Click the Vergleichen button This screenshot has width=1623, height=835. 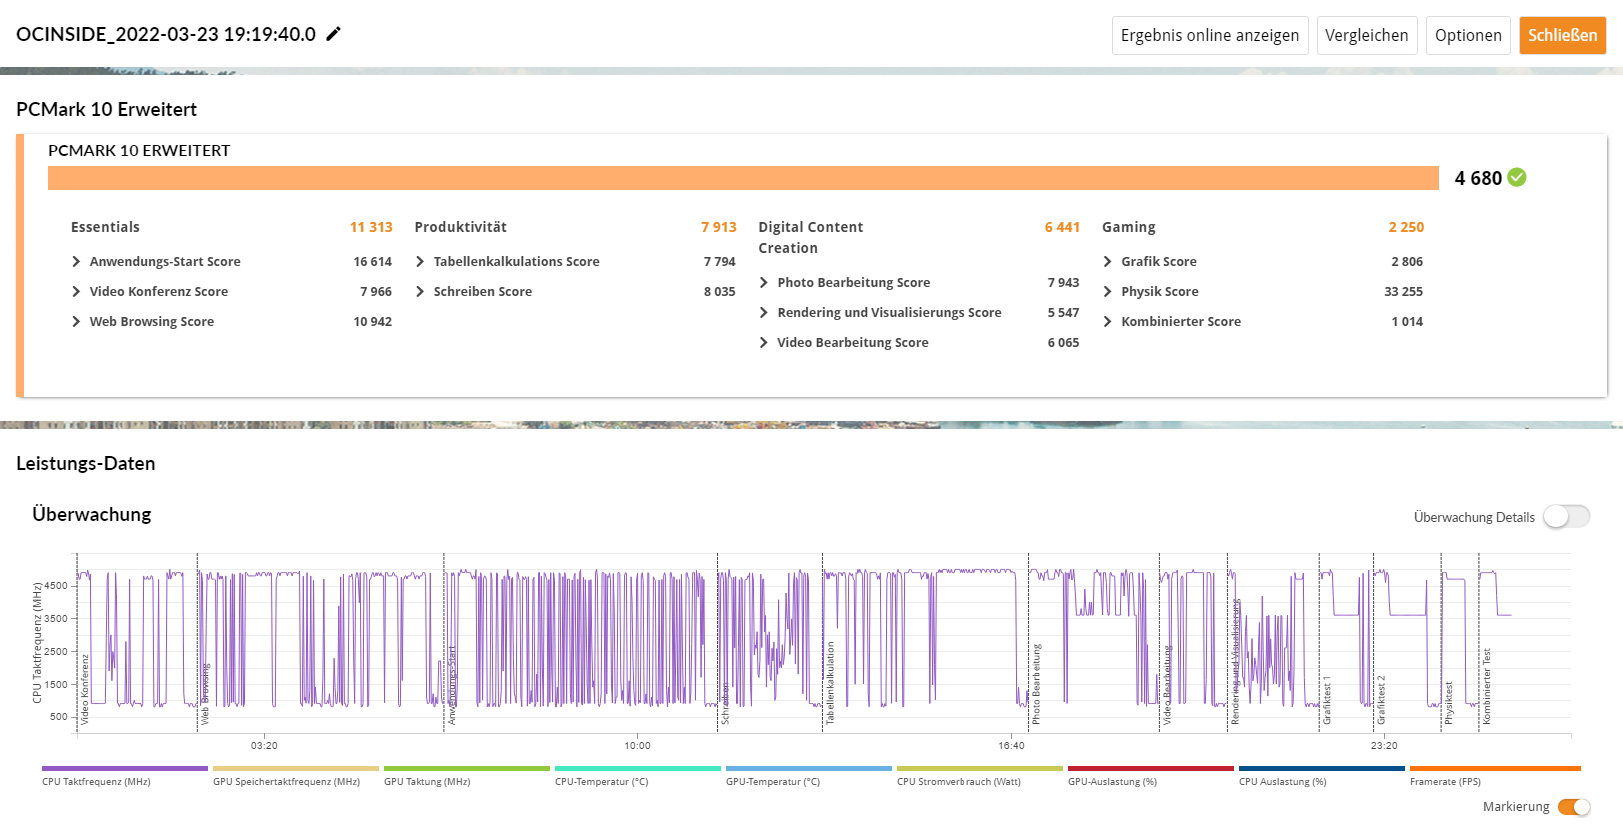click(1367, 35)
